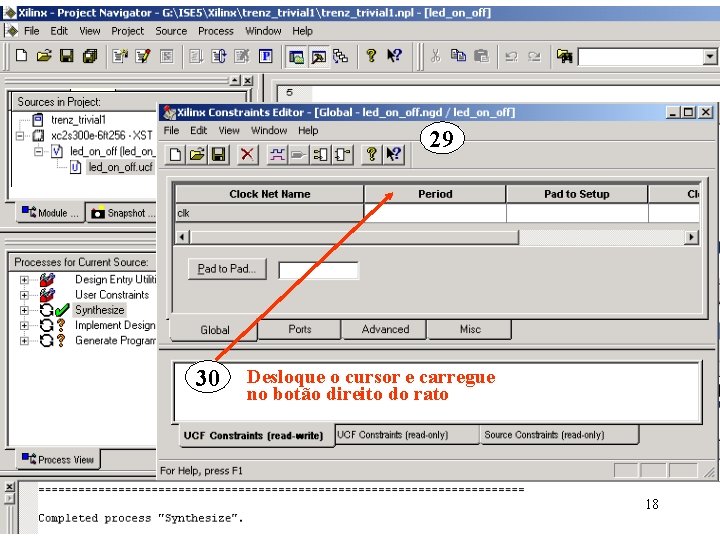Viewport: 720px width, 540px height.
Task: Open Project menu in Project Navigator
Action: (127, 31)
